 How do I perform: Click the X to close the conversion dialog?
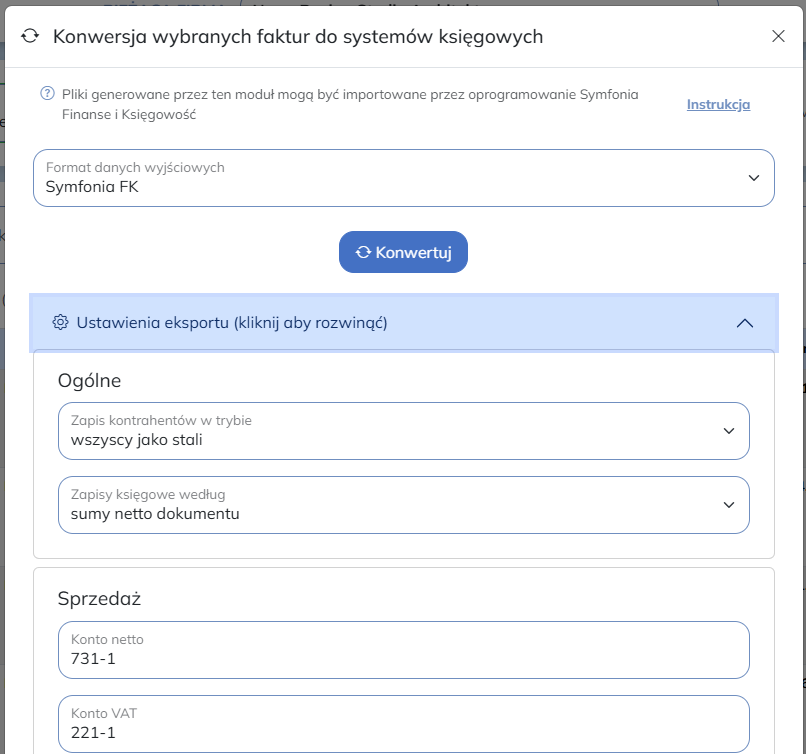779,36
